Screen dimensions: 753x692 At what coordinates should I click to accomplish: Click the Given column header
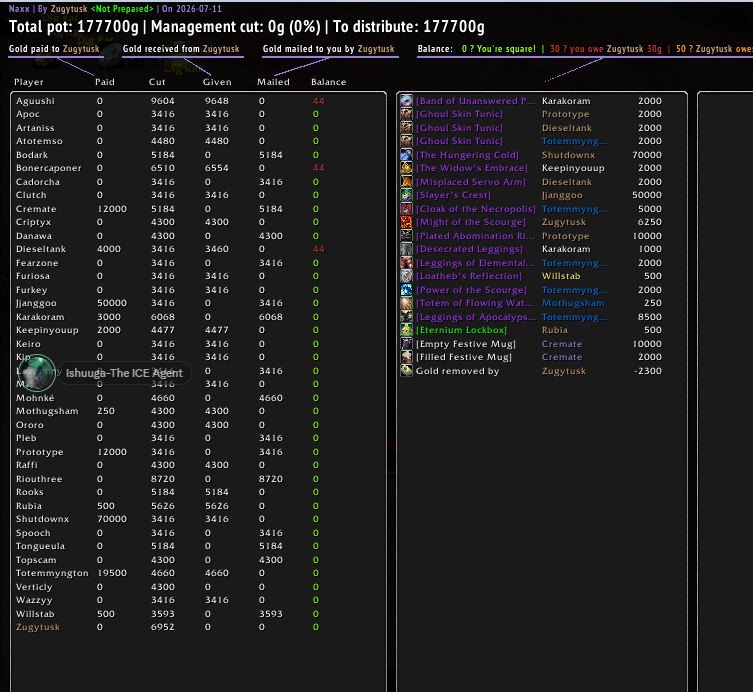pos(217,82)
